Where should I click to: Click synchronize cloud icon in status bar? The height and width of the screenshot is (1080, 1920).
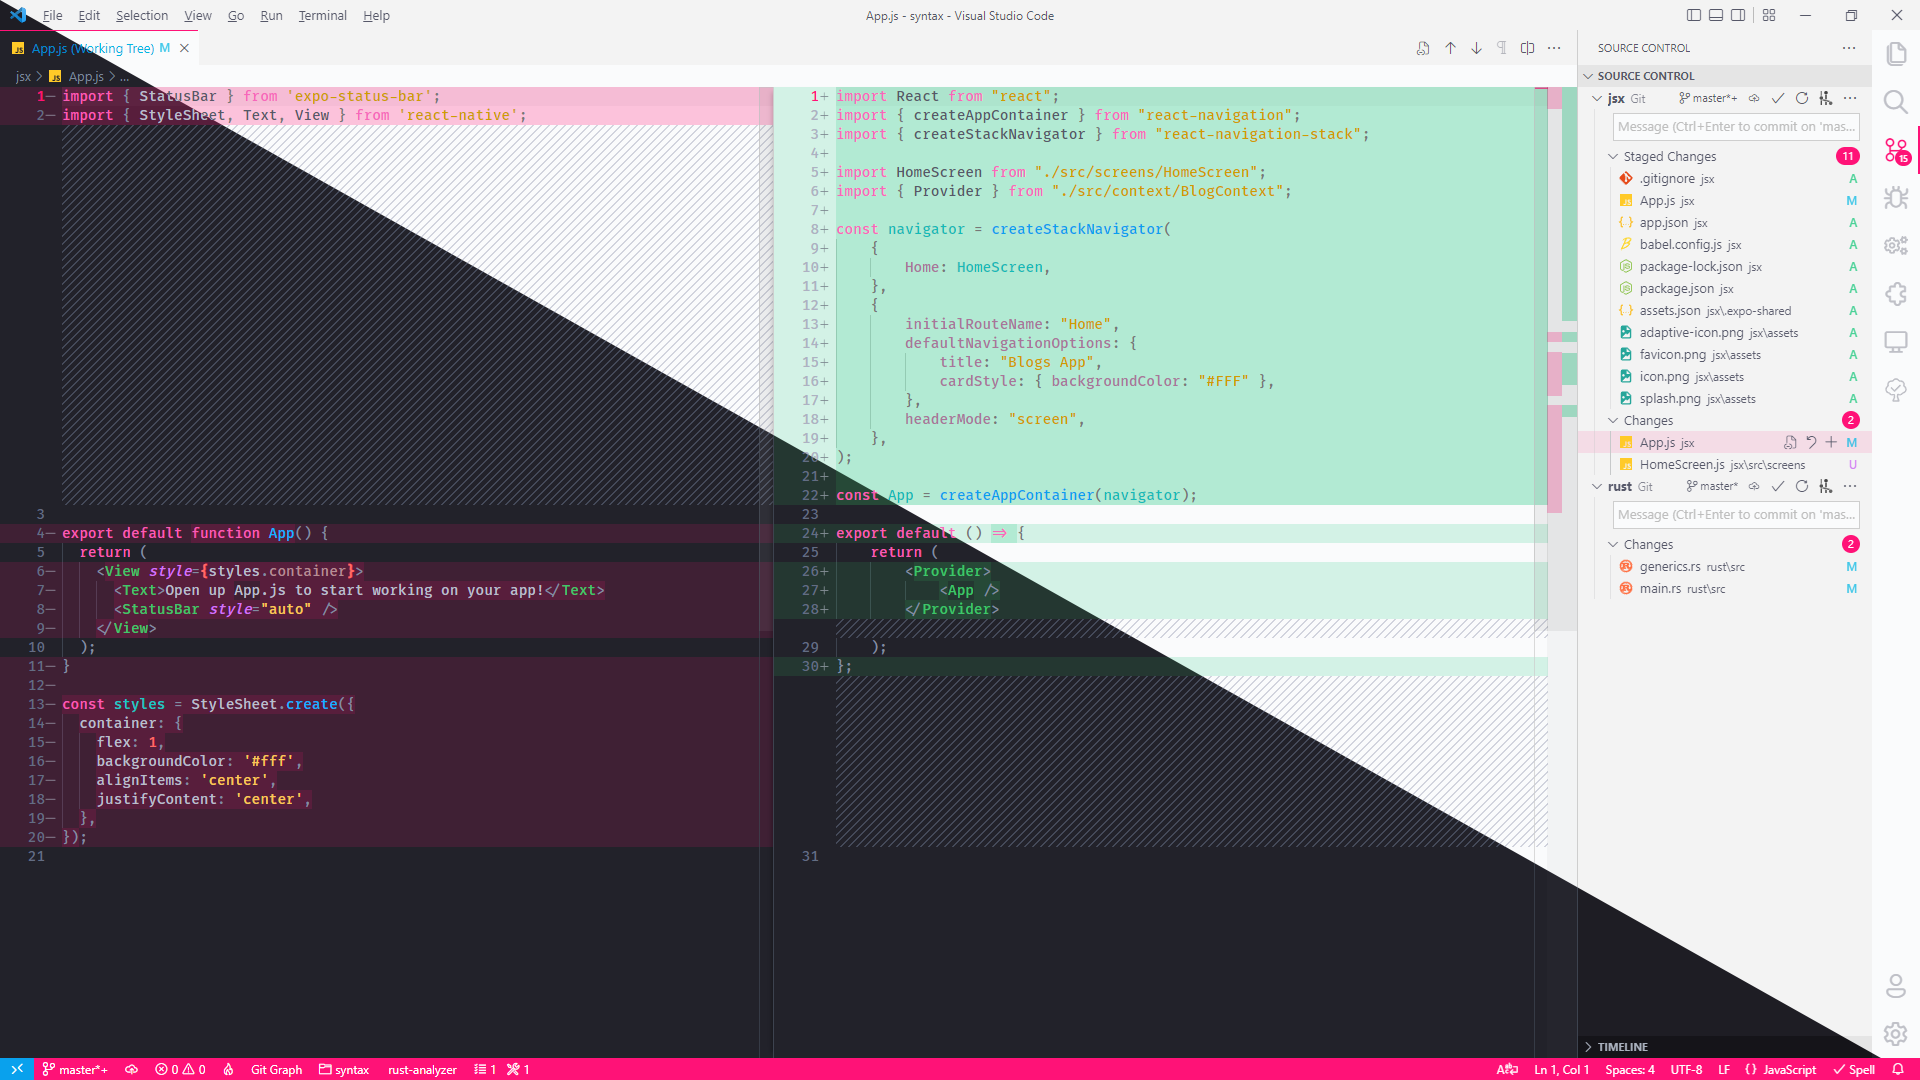[131, 1069]
